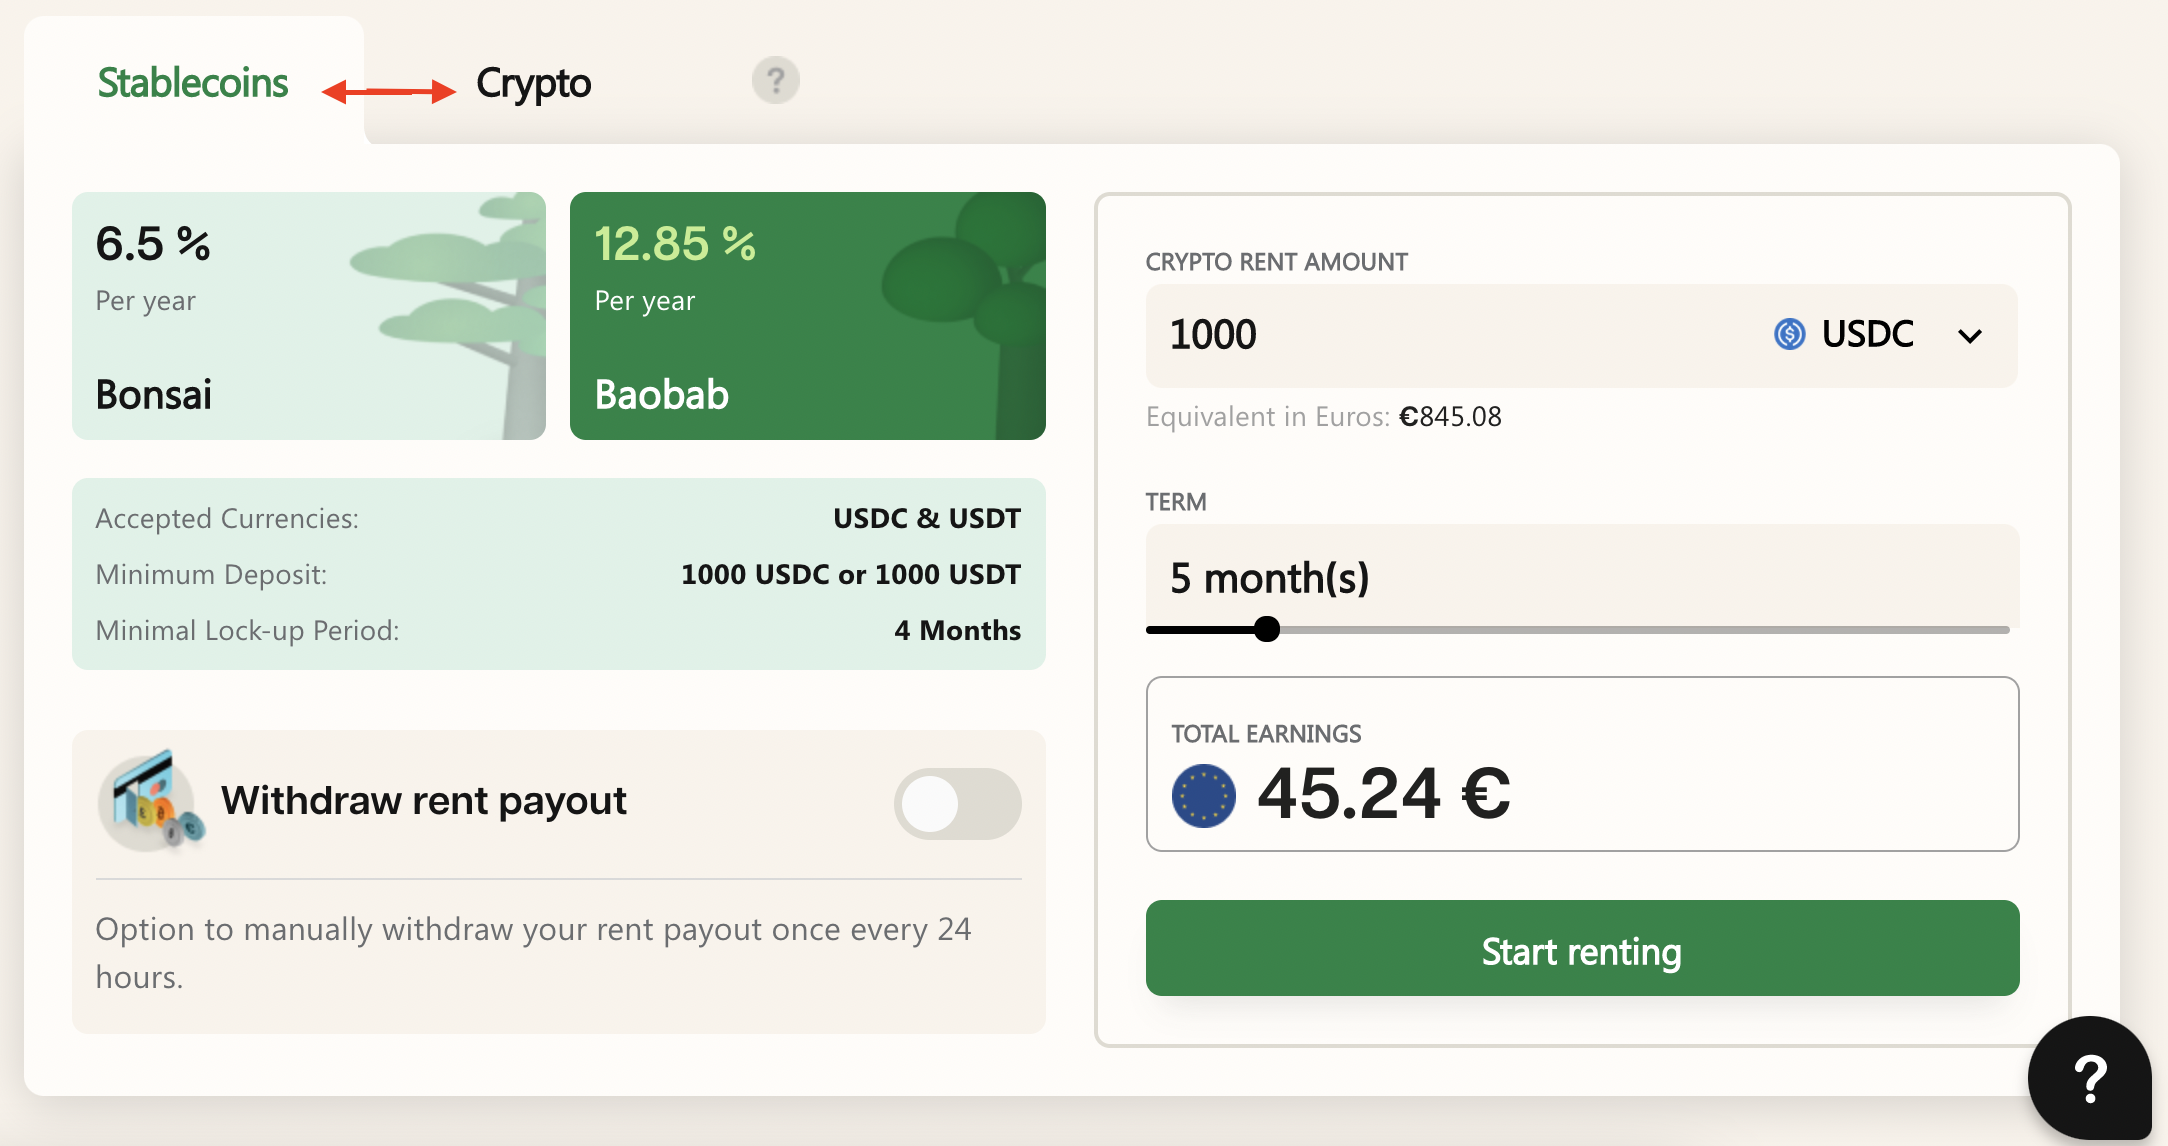
Task: Click the EU flag earnings icon
Action: pyautogui.click(x=1203, y=796)
